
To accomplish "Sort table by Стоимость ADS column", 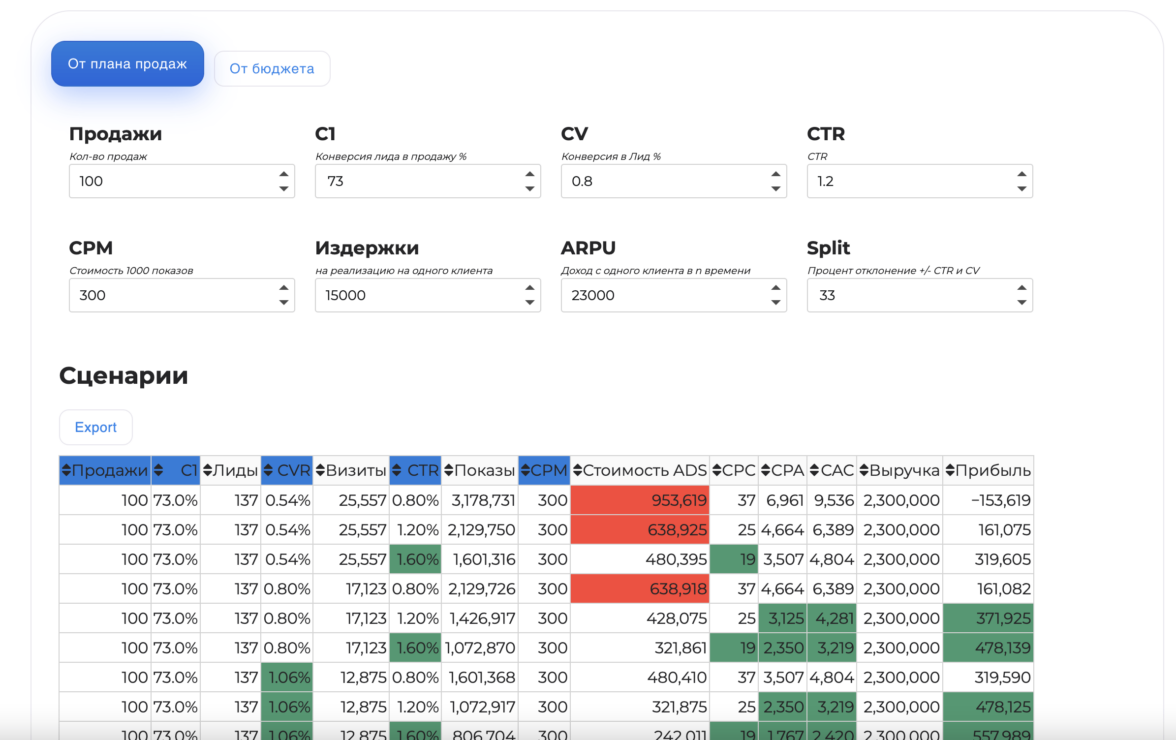I will (639, 470).
